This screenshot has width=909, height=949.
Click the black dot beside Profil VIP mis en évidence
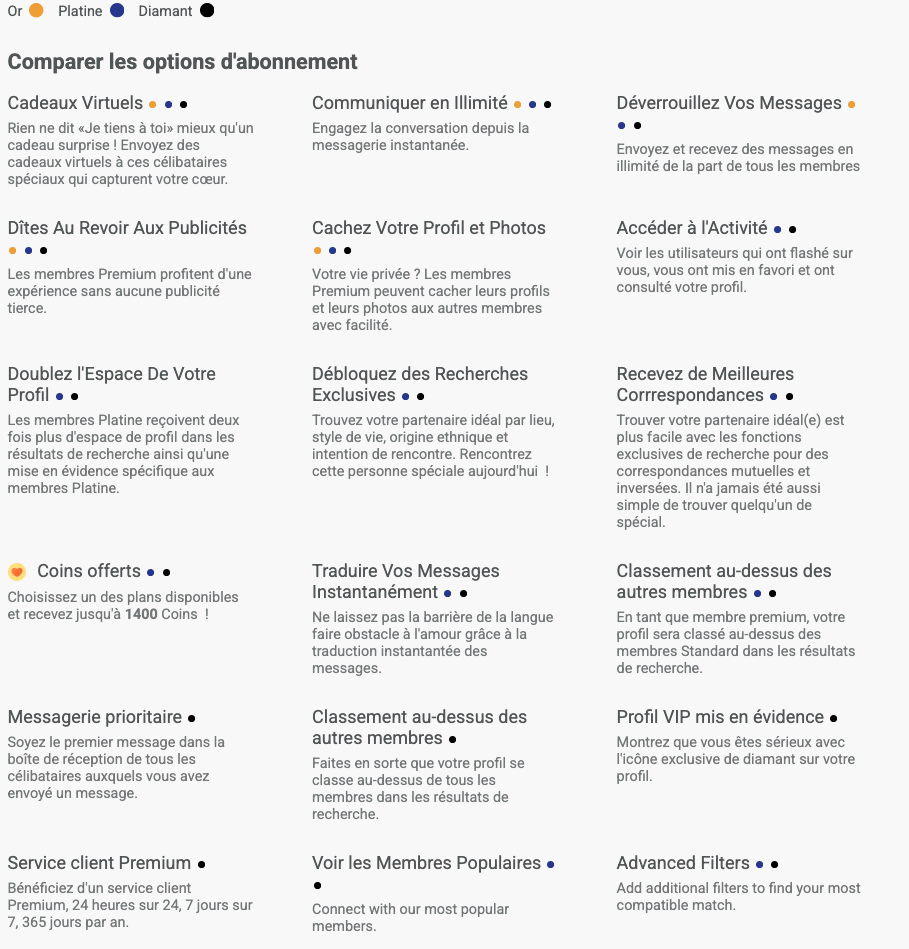tap(833, 718)
